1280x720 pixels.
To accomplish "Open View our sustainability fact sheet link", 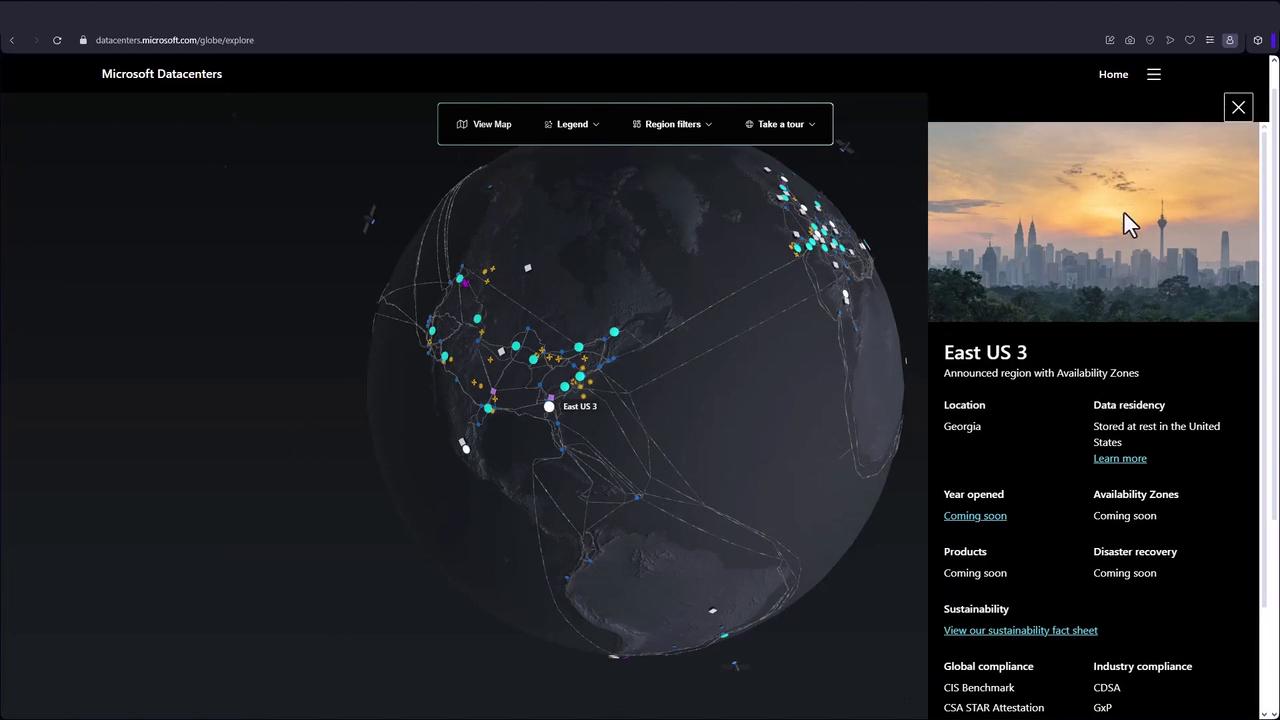I will 1020,630.
